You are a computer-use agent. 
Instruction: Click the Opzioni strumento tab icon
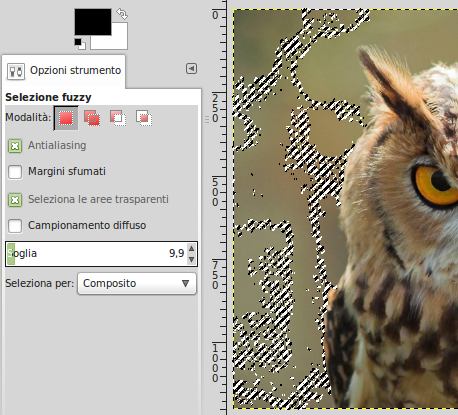(16, 71)
